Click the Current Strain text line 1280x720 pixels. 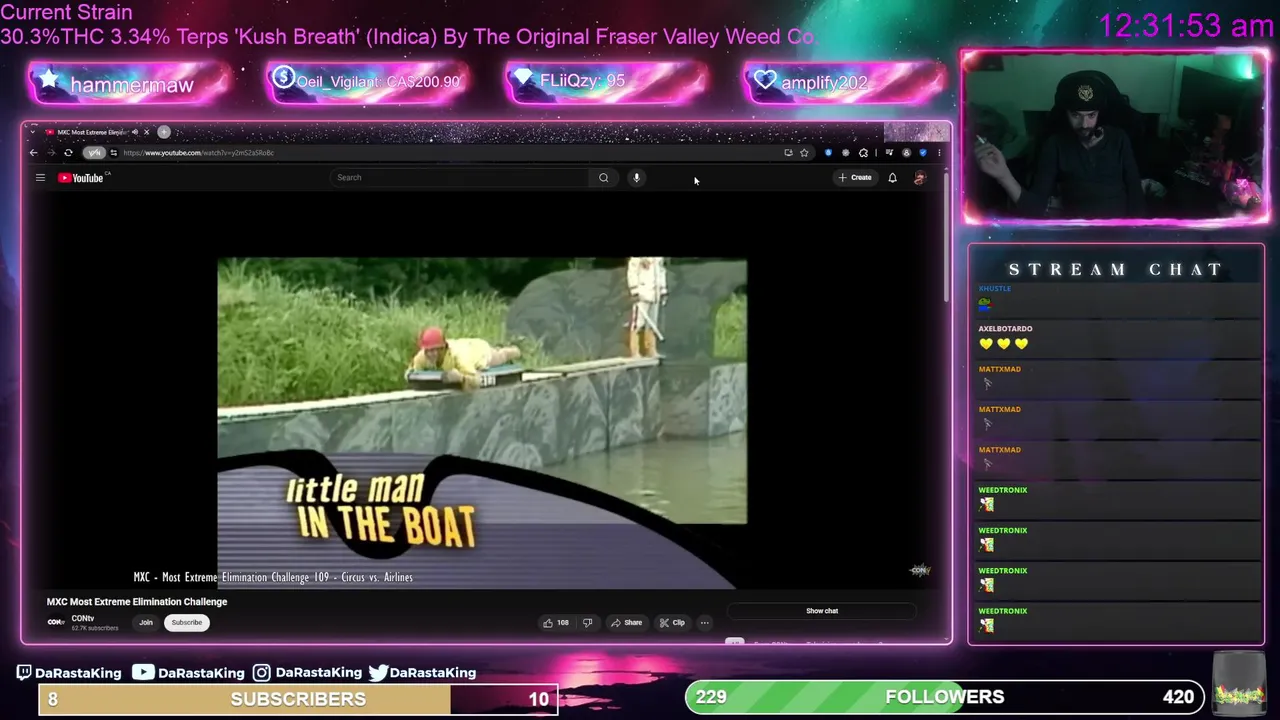pyautogui.click(x=66, y=13)
